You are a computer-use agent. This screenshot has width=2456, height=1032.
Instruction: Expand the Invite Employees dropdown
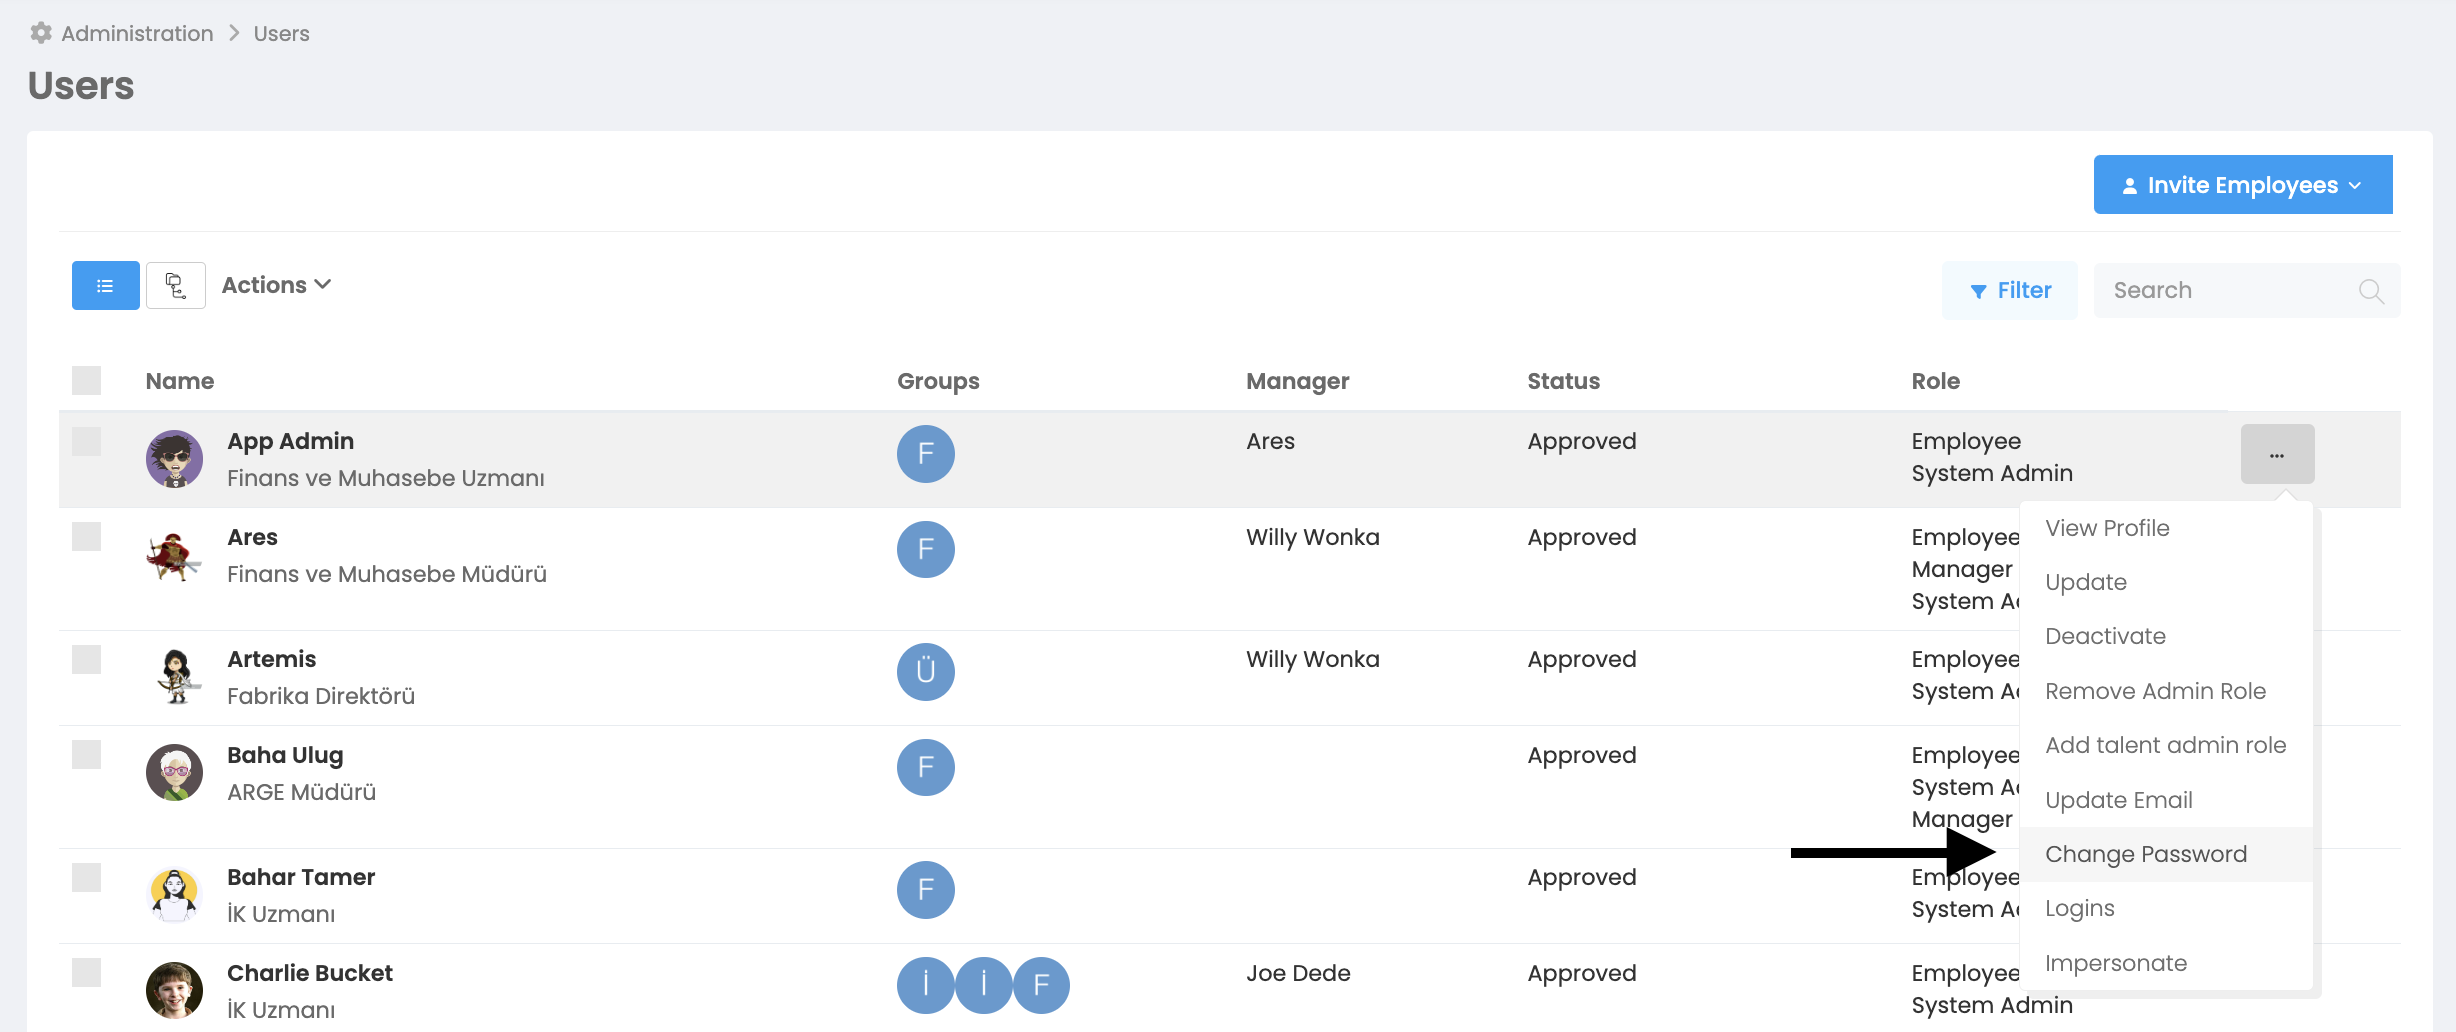2242,185
